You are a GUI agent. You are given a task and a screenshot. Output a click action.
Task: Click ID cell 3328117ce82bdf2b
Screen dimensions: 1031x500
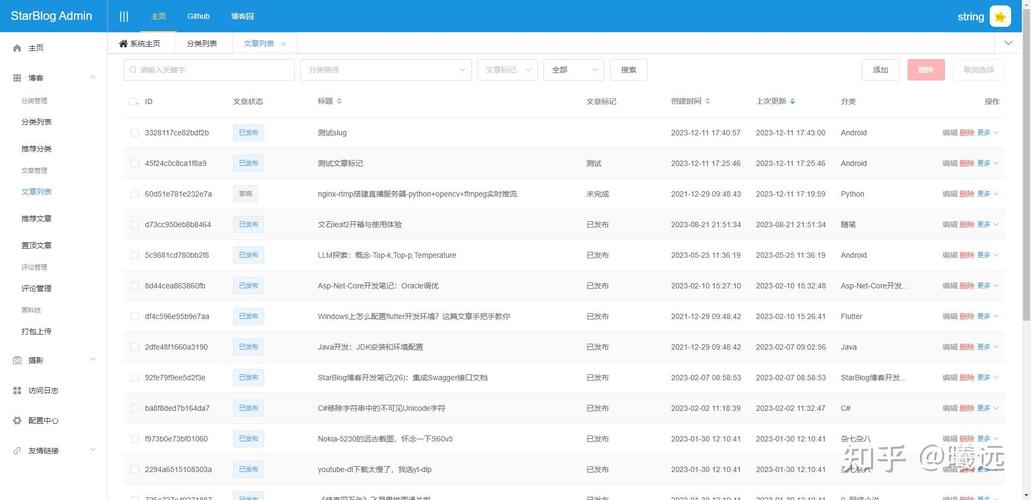click(177, 133)
